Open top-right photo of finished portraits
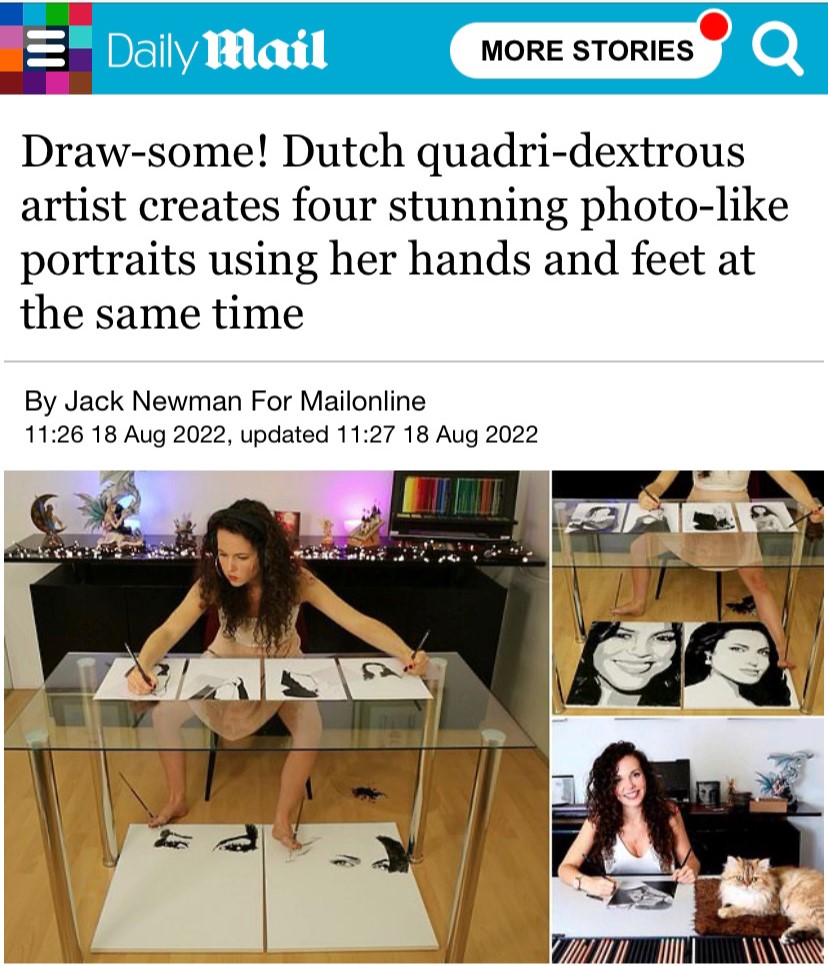 (x=688, y=592)
